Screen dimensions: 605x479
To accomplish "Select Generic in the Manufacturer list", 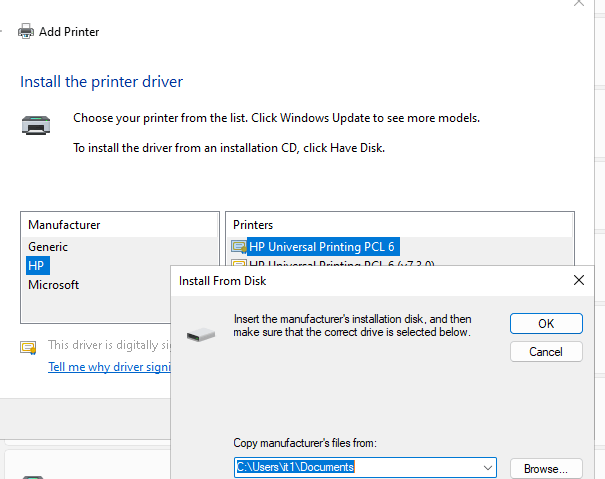I will pyautogui.click(x=48, y=247).
